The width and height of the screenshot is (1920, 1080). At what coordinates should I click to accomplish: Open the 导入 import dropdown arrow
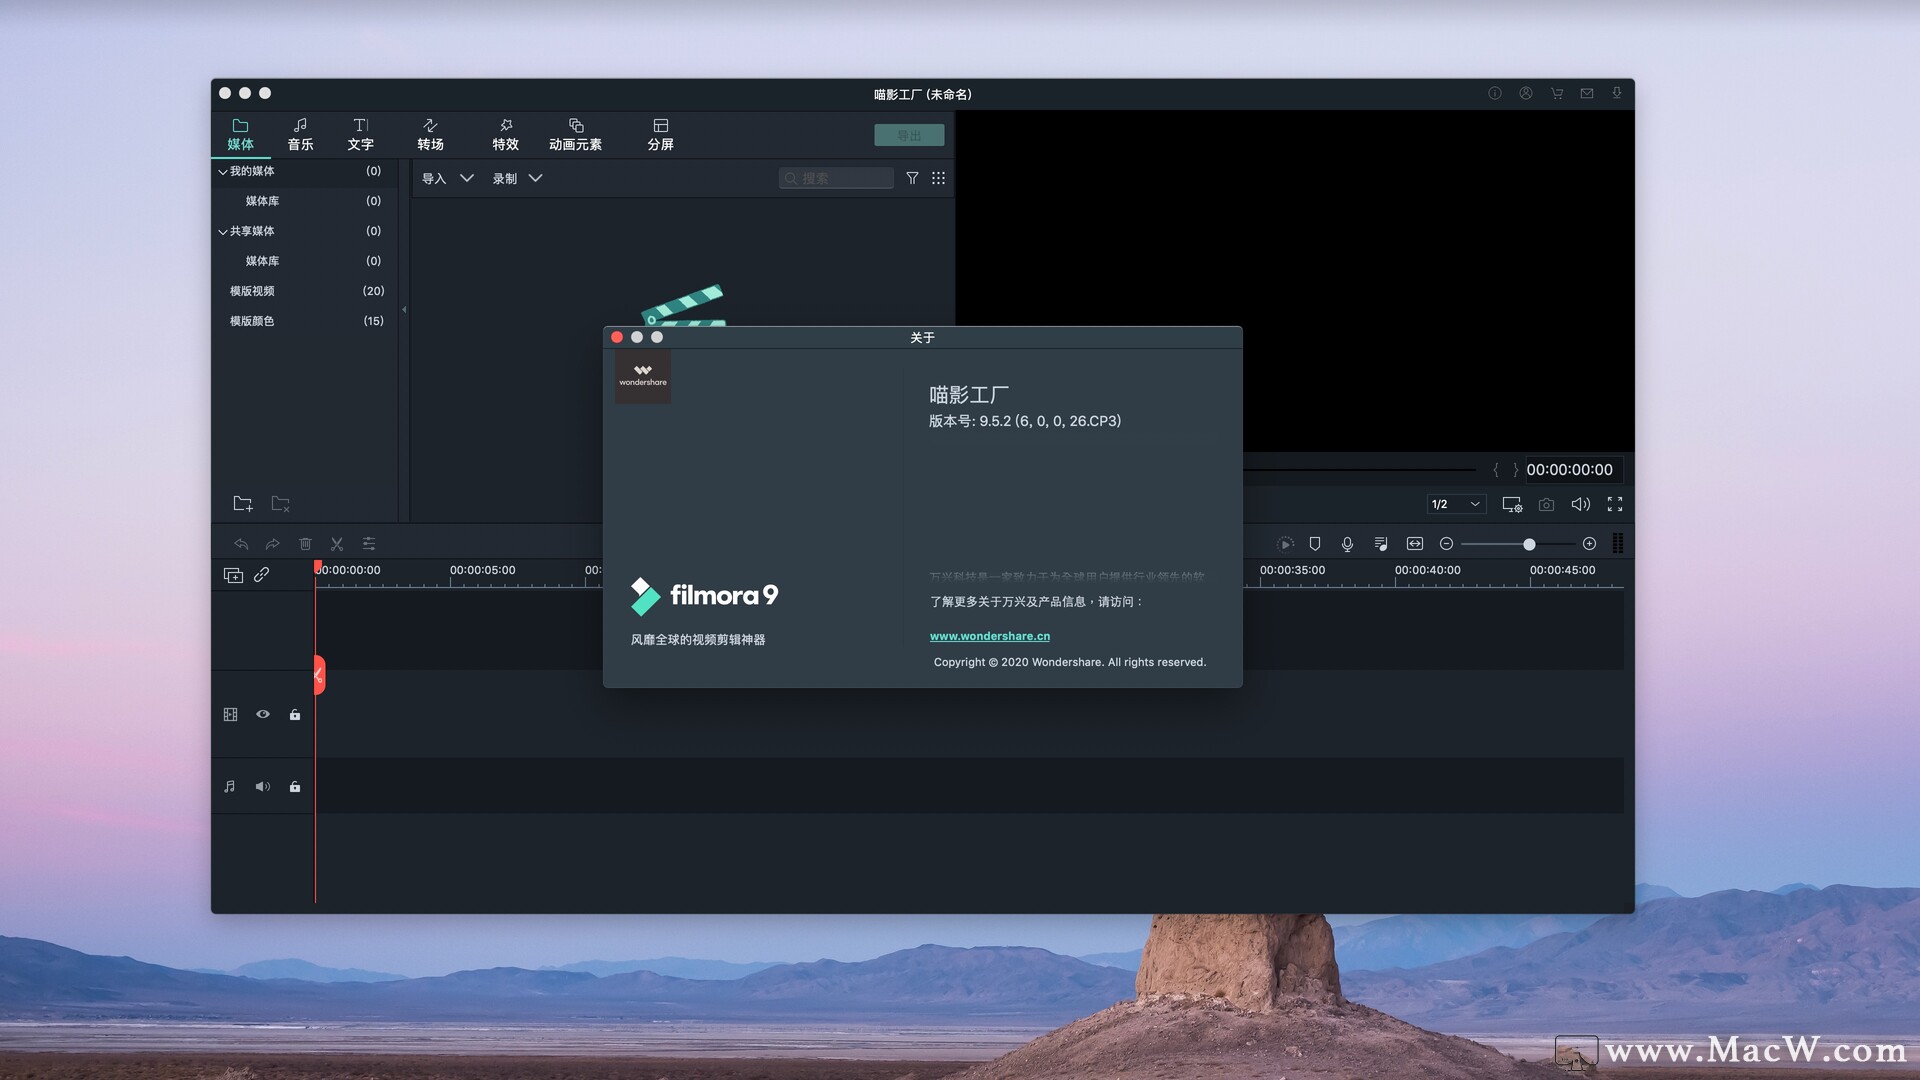[x=467, y=178]
